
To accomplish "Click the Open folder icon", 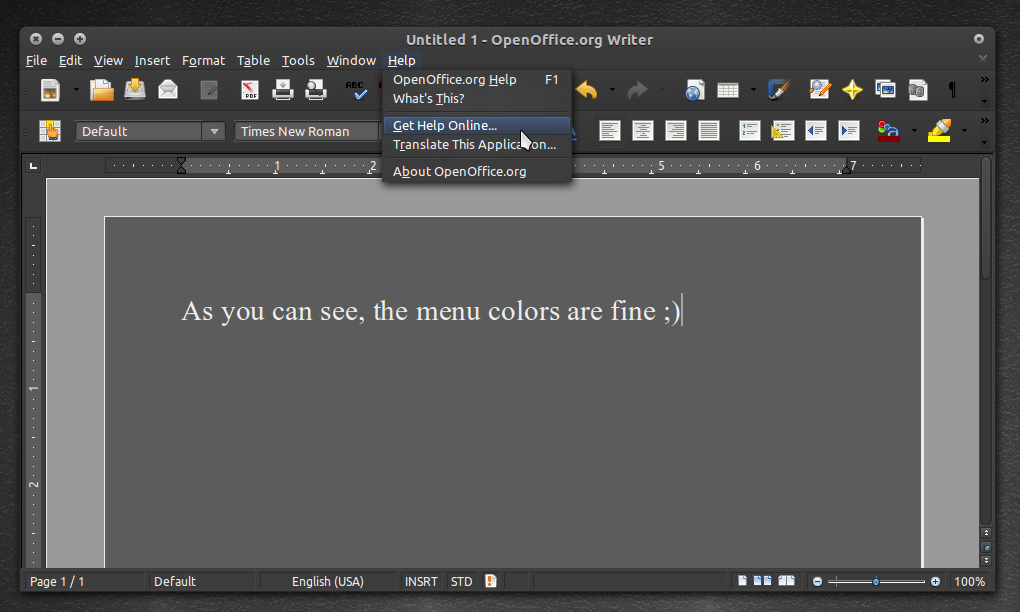I will 101,90.
